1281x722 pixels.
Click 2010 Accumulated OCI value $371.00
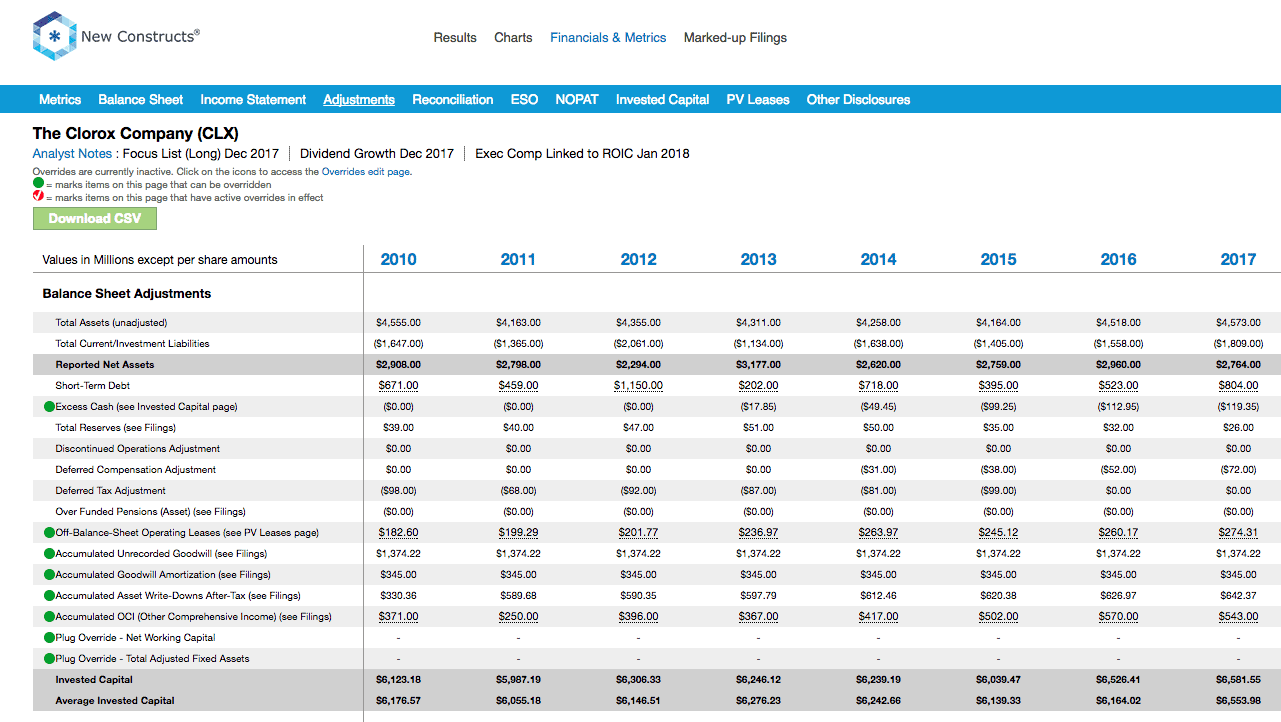[x=398, y=617]
